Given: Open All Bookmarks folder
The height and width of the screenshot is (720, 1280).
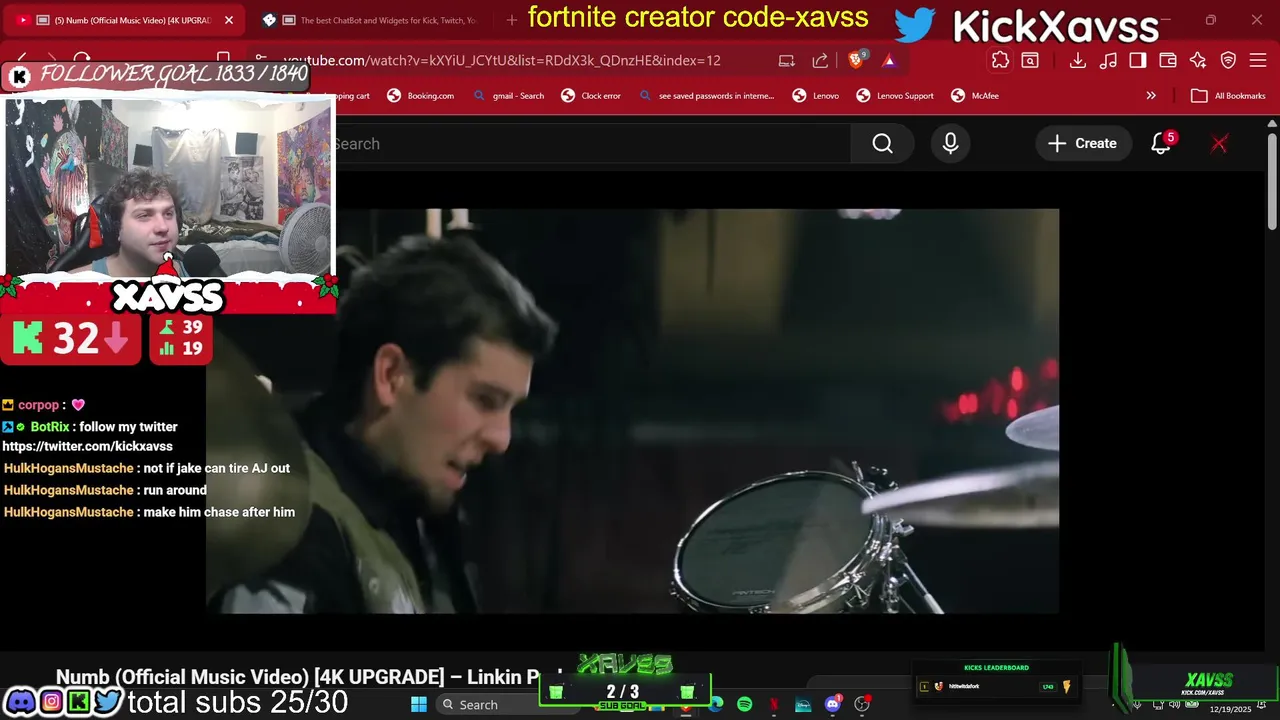Looking at the screenshot, I should point(1228,96).
